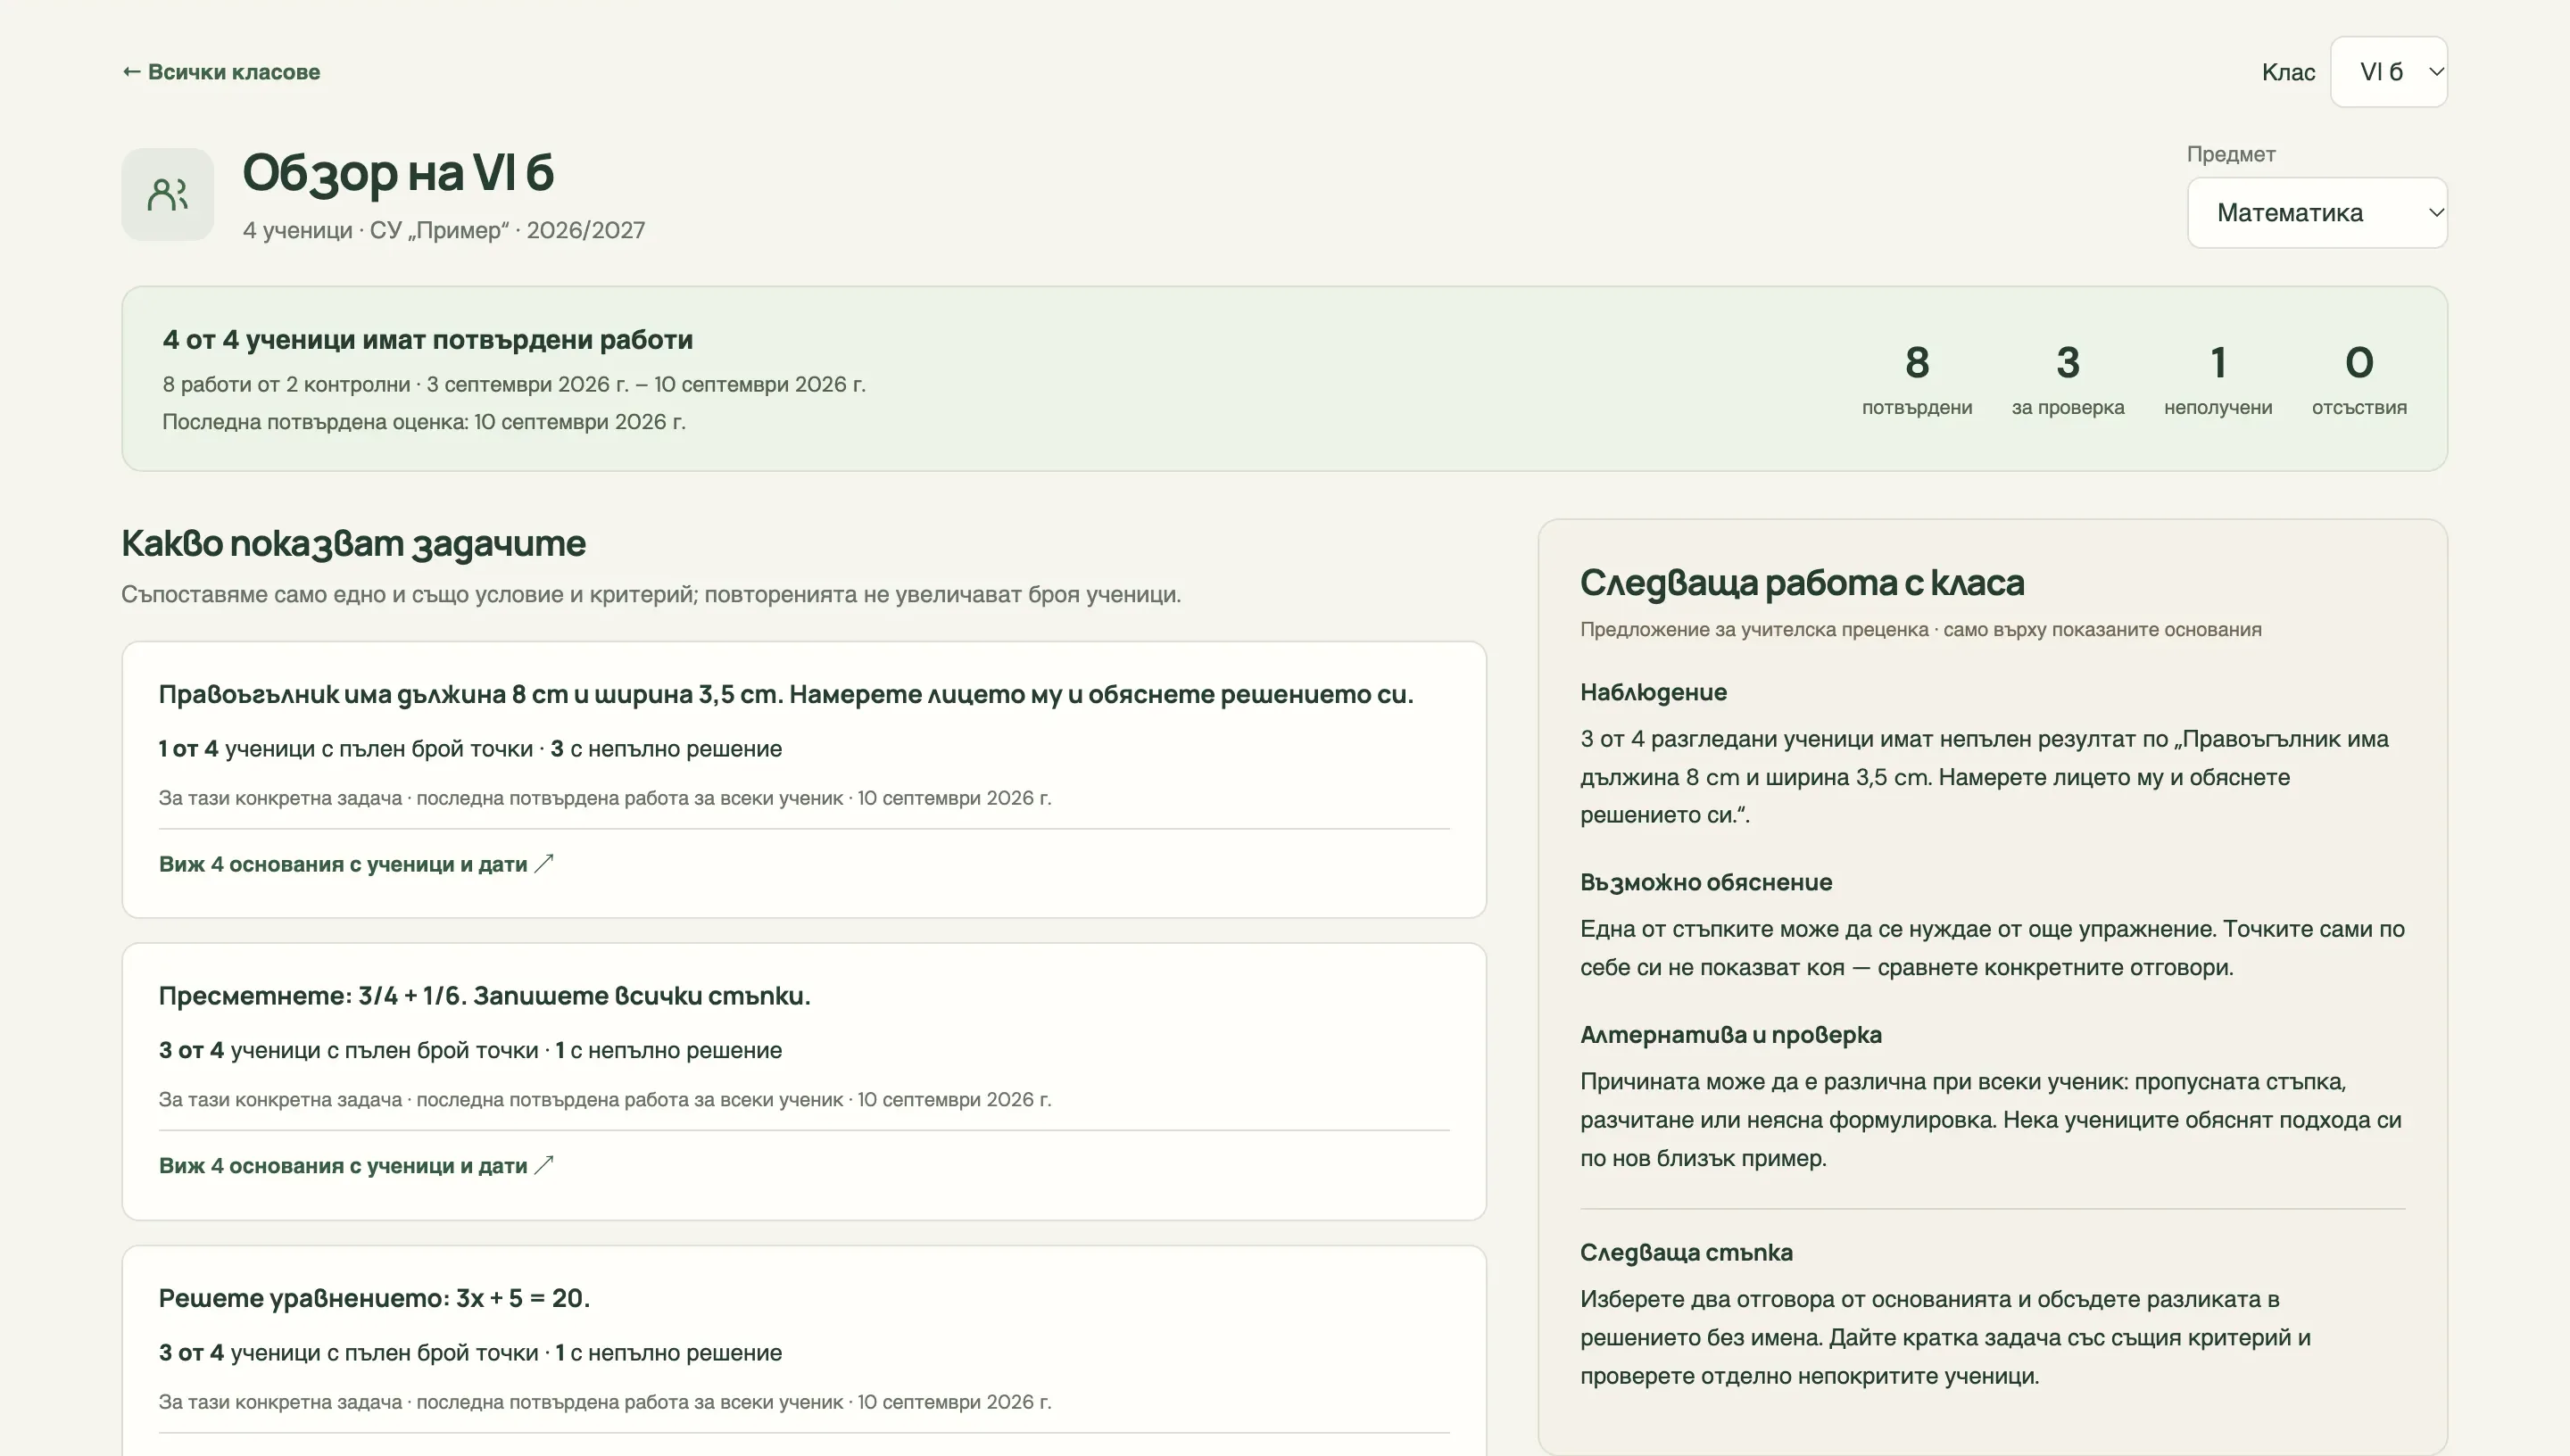Click the 'Следваща работа с класа' heading

[1802, 583]
